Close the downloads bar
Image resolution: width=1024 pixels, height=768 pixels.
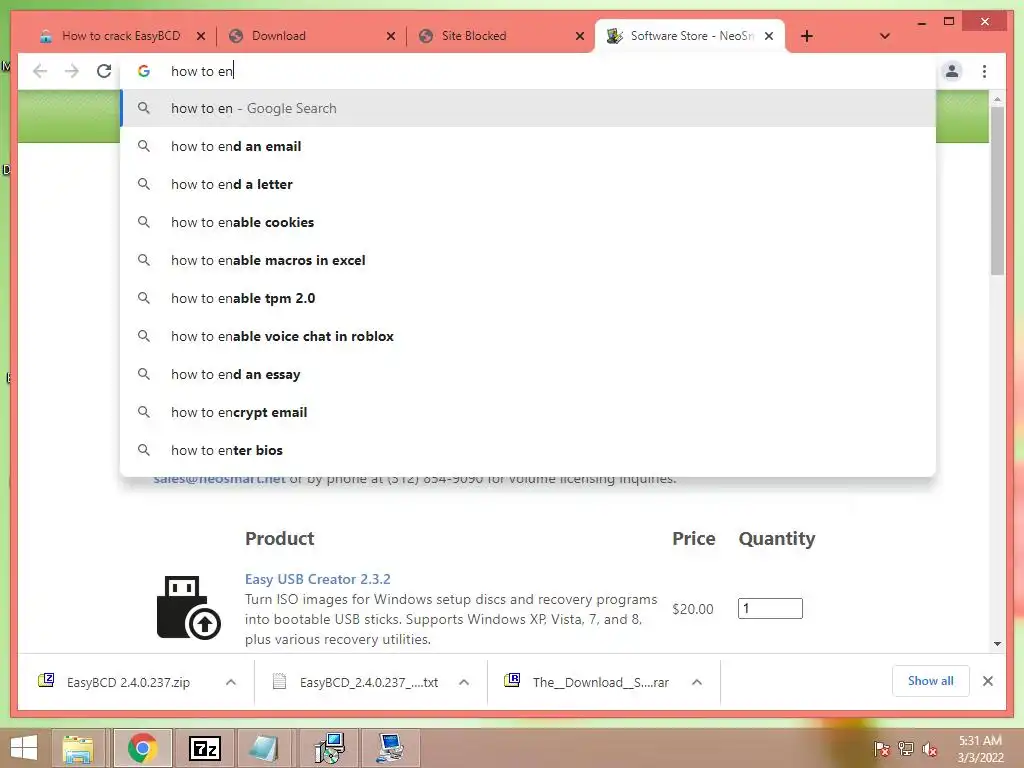pyautogui.click(x=988, y=681)
